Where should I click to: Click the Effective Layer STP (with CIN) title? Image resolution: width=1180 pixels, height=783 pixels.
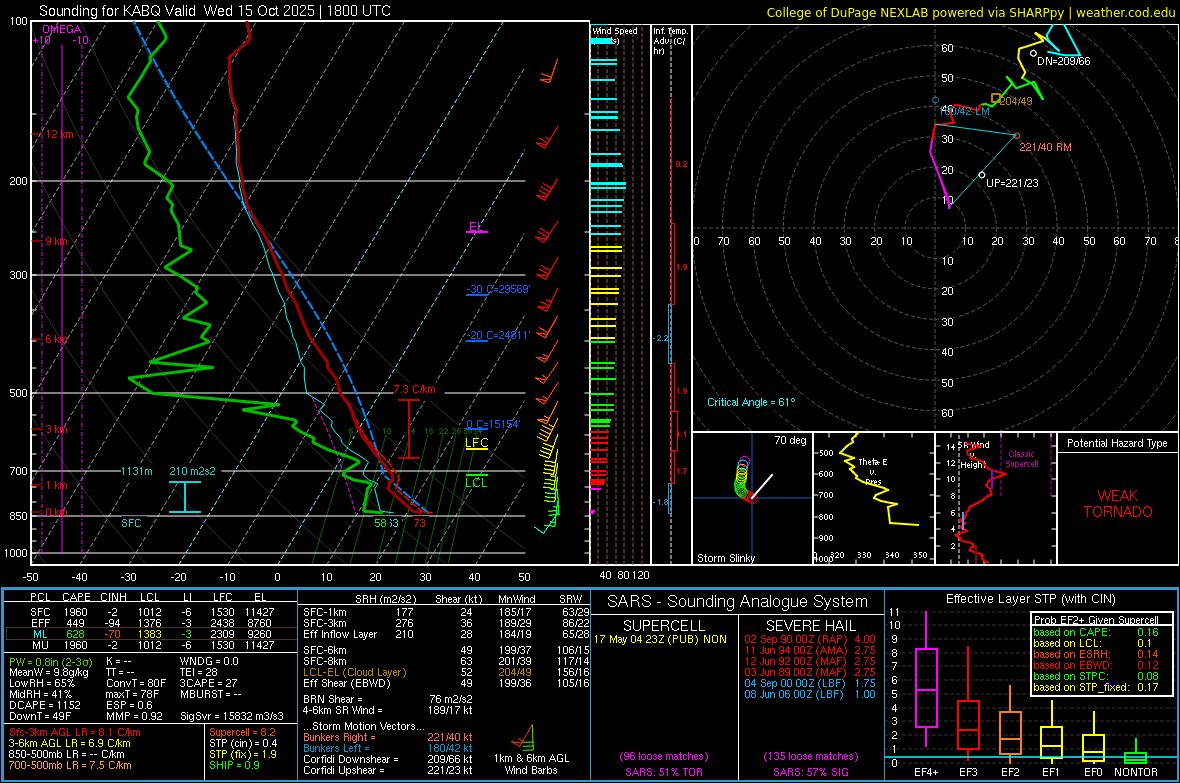point(1030,599)
